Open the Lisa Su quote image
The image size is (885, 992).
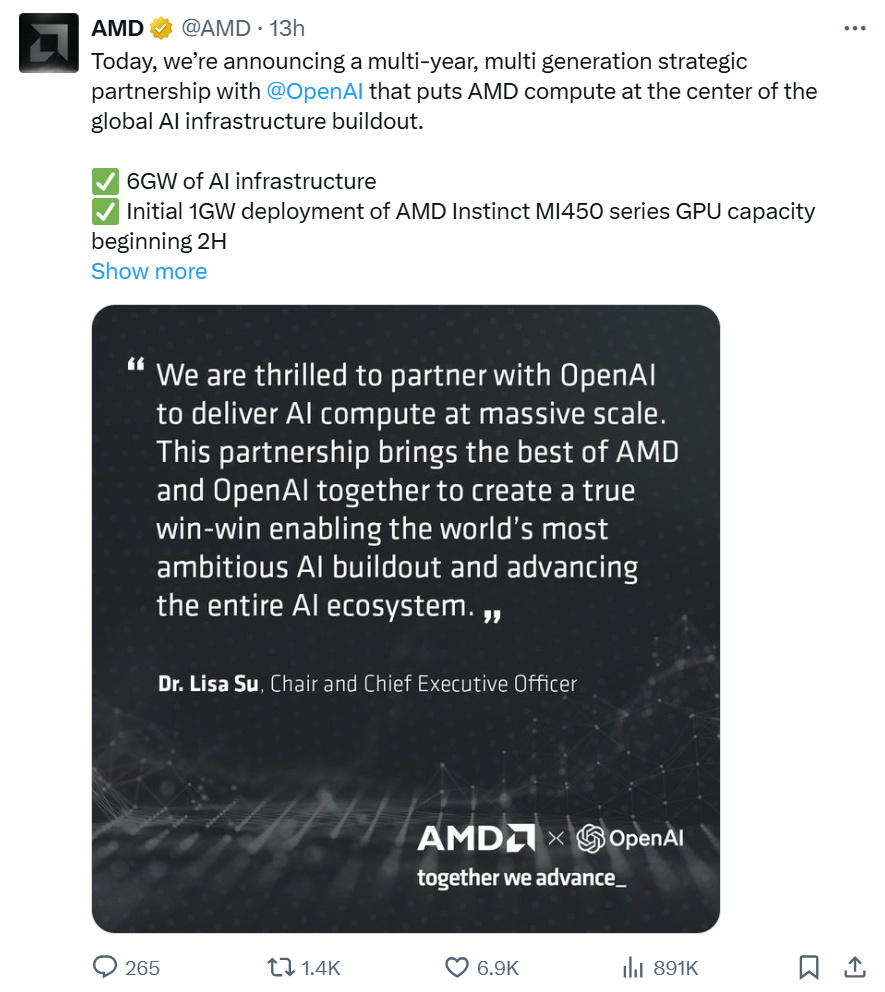(x=405, y=618)
